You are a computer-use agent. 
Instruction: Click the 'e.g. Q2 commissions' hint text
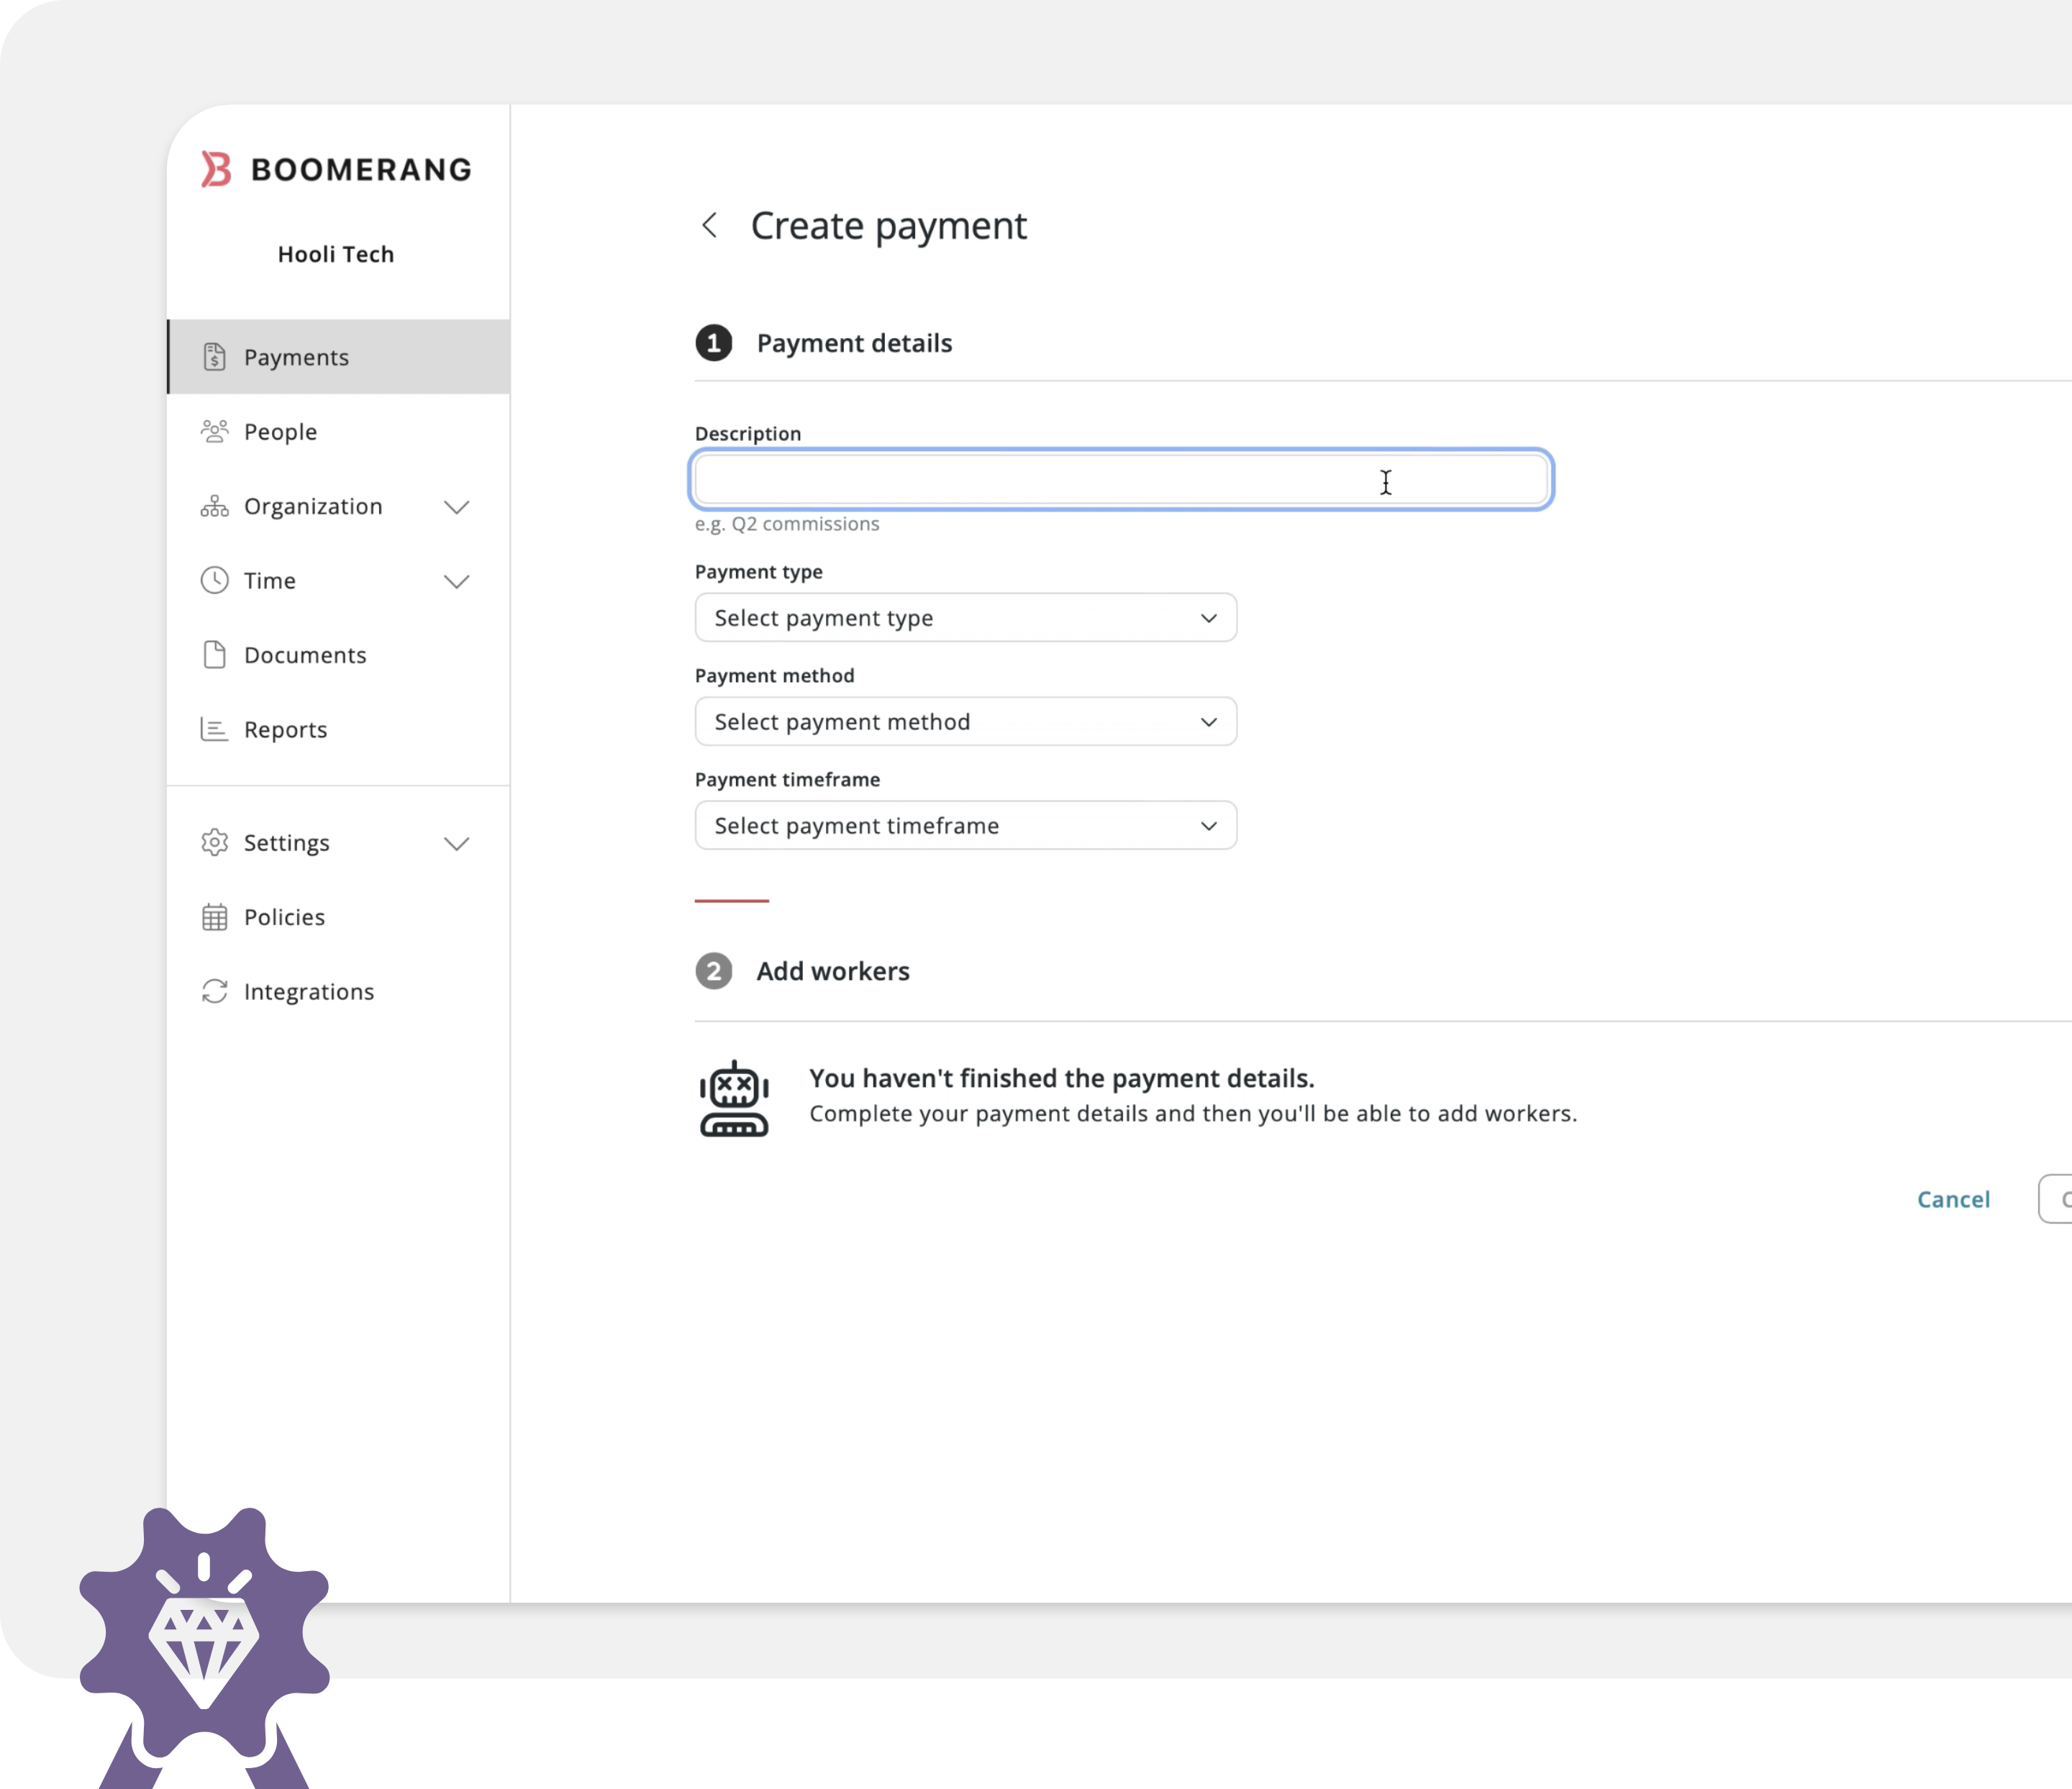pos(787,524)
